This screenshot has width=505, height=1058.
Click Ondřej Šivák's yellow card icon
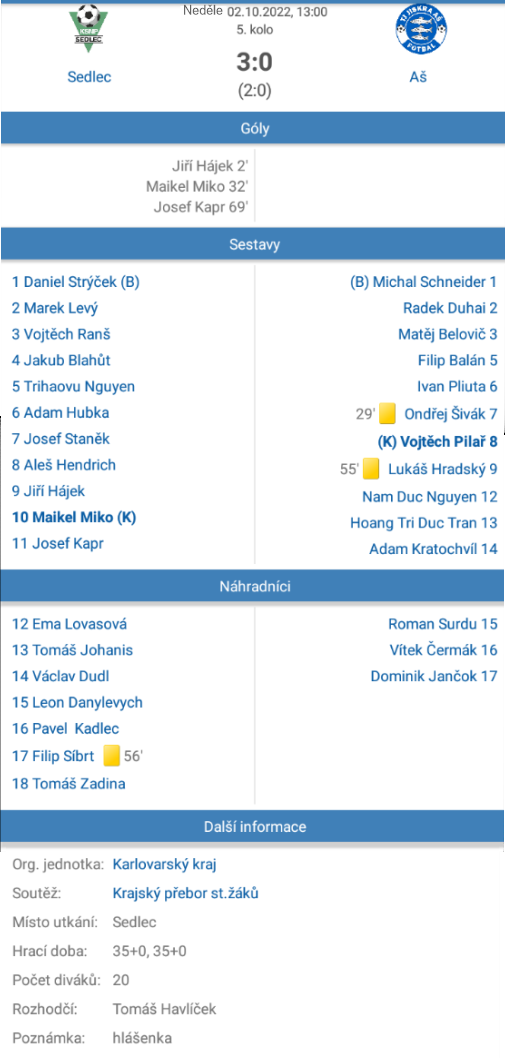point(387,414)
